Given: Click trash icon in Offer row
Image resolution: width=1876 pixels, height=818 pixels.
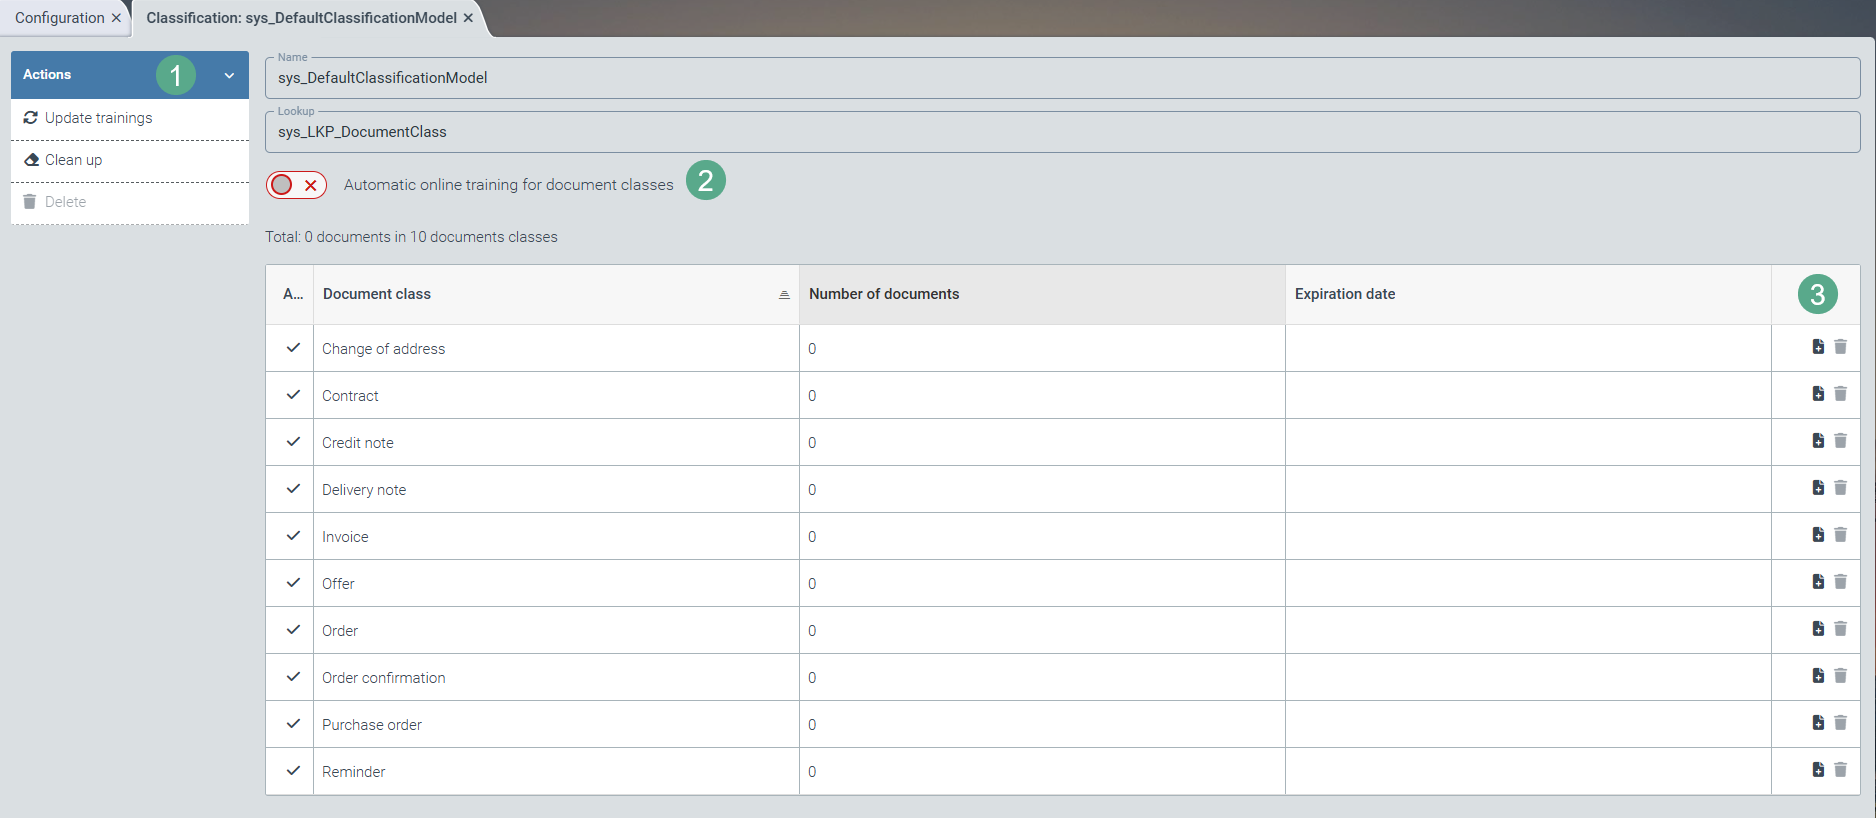Looking at the screenshot, I should click(x=1840, y=582).
